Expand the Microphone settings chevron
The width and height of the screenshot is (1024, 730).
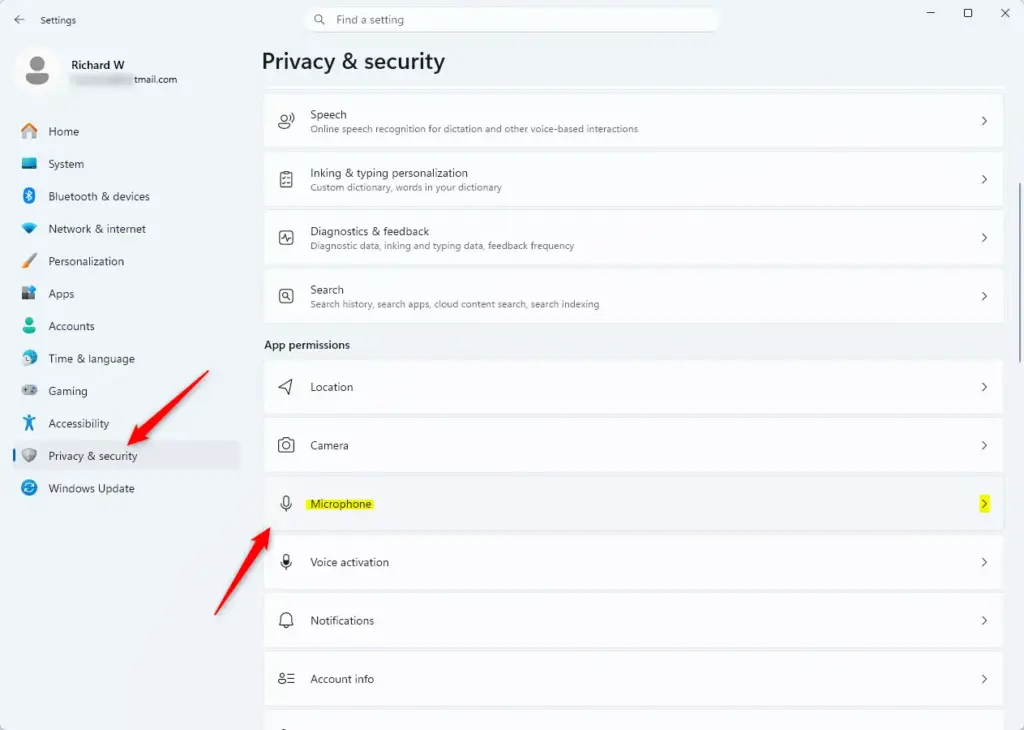point(984,504)
